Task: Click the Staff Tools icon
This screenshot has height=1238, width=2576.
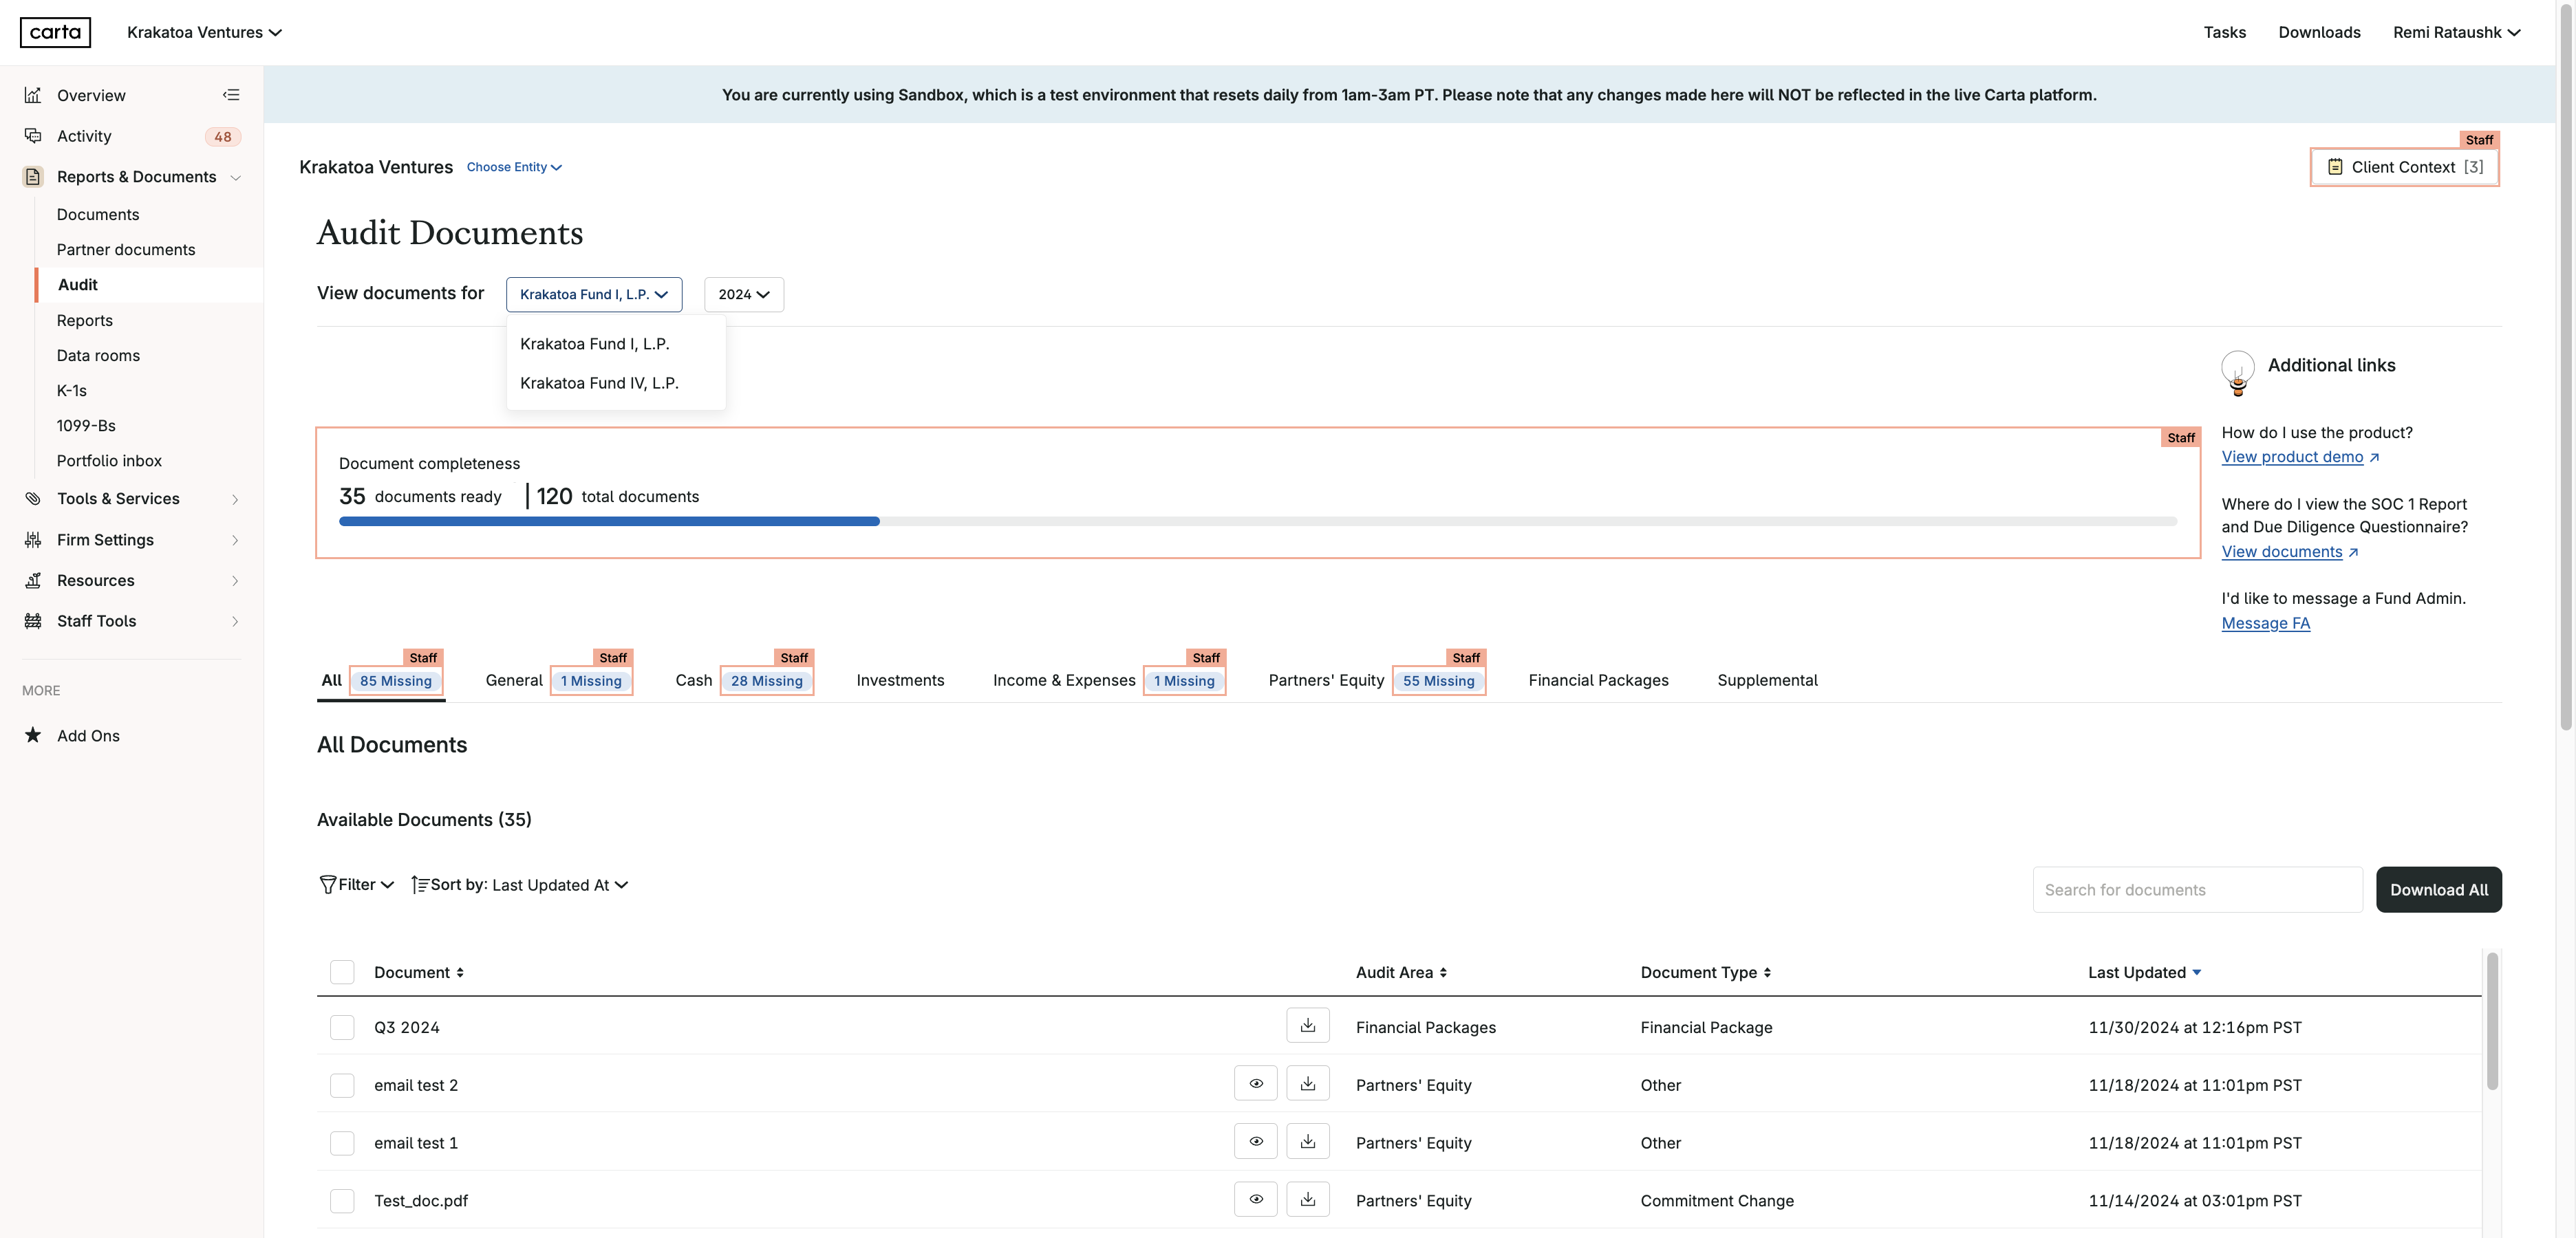Action: point(33,621)
